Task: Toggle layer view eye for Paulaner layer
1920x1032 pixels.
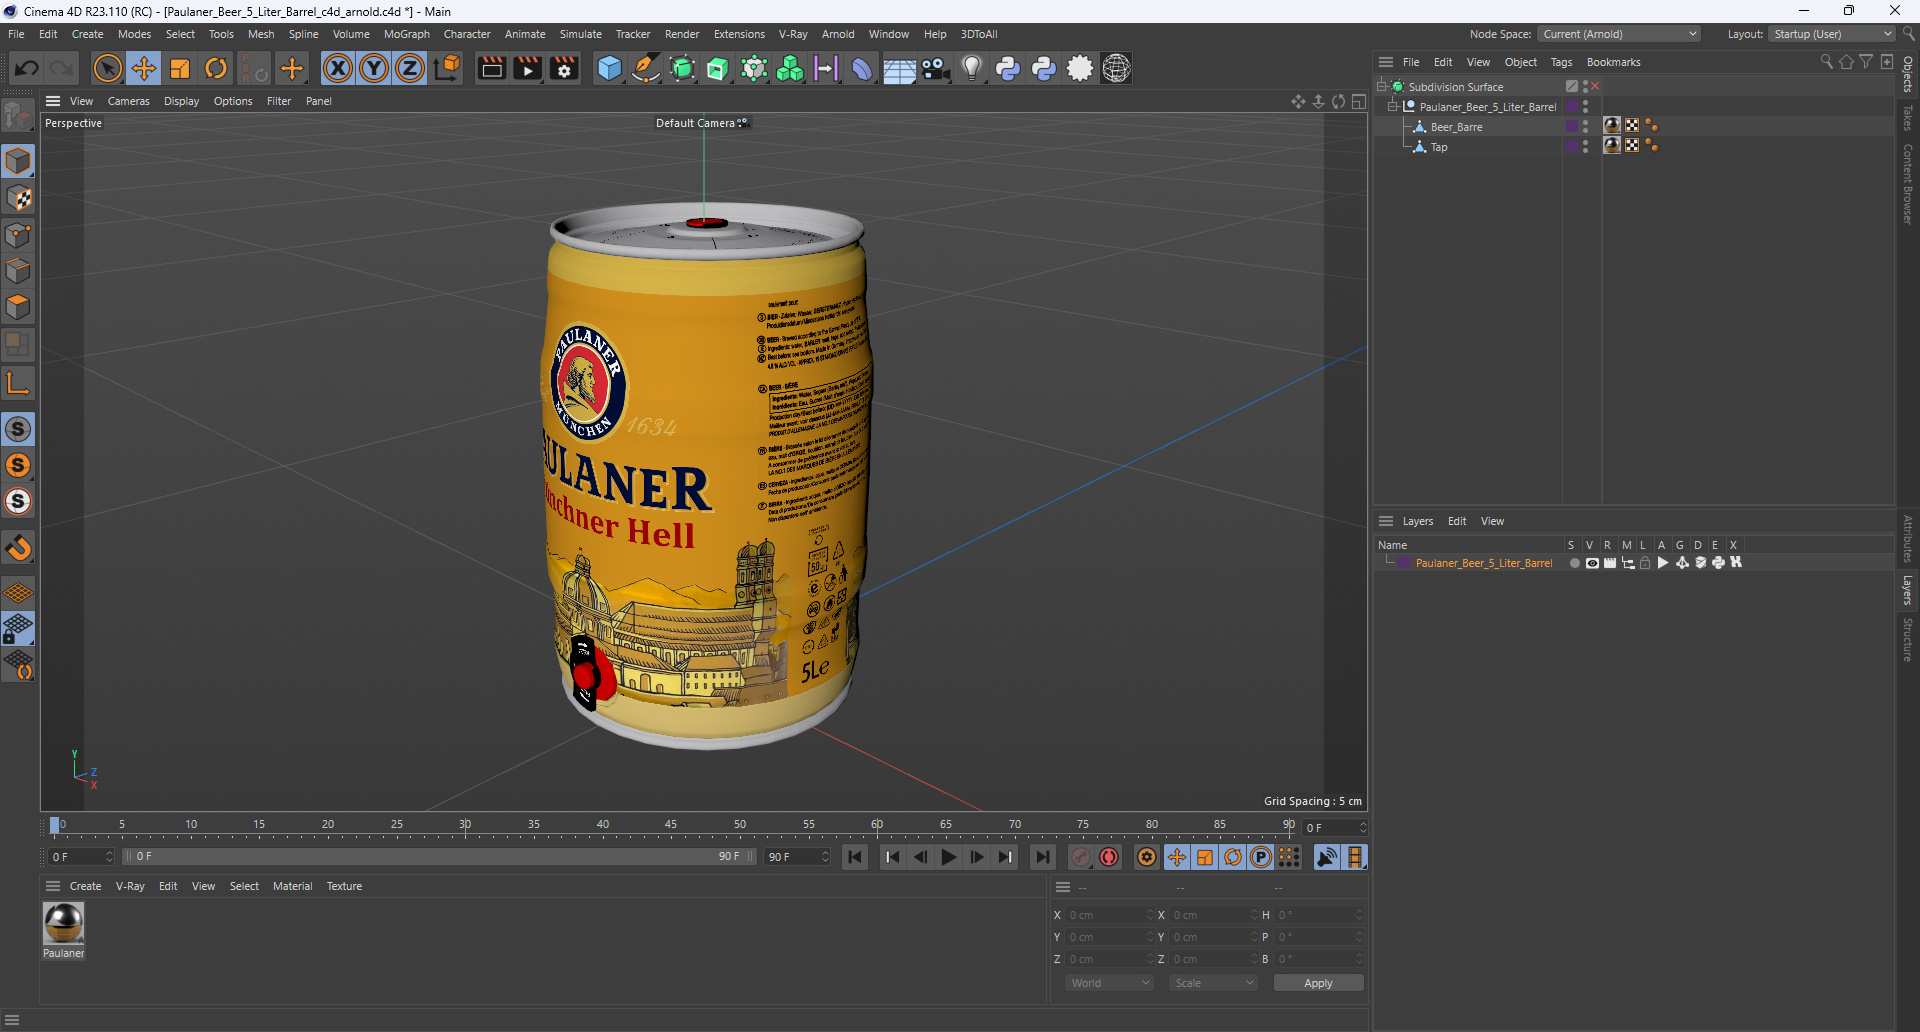Action: (x=1592, y=563)
